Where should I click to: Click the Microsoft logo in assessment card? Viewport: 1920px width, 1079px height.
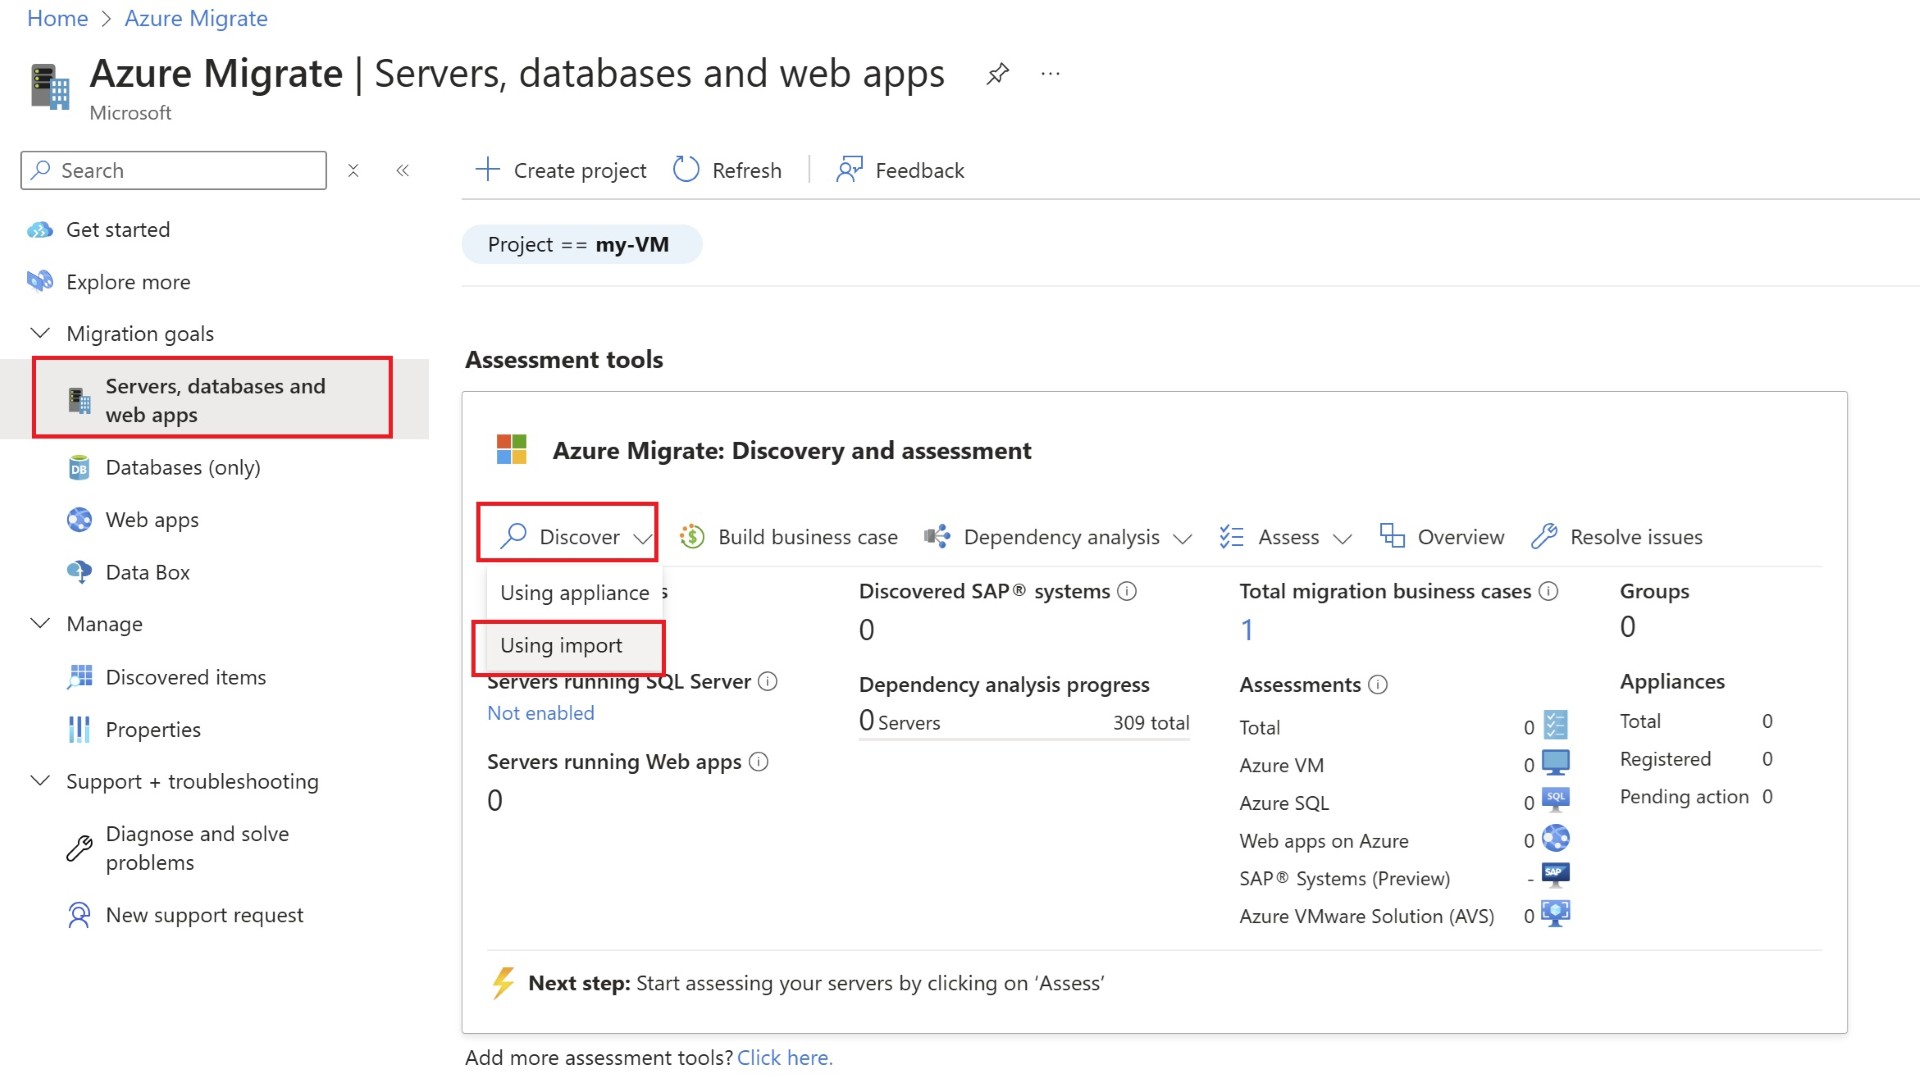[512, 450]
